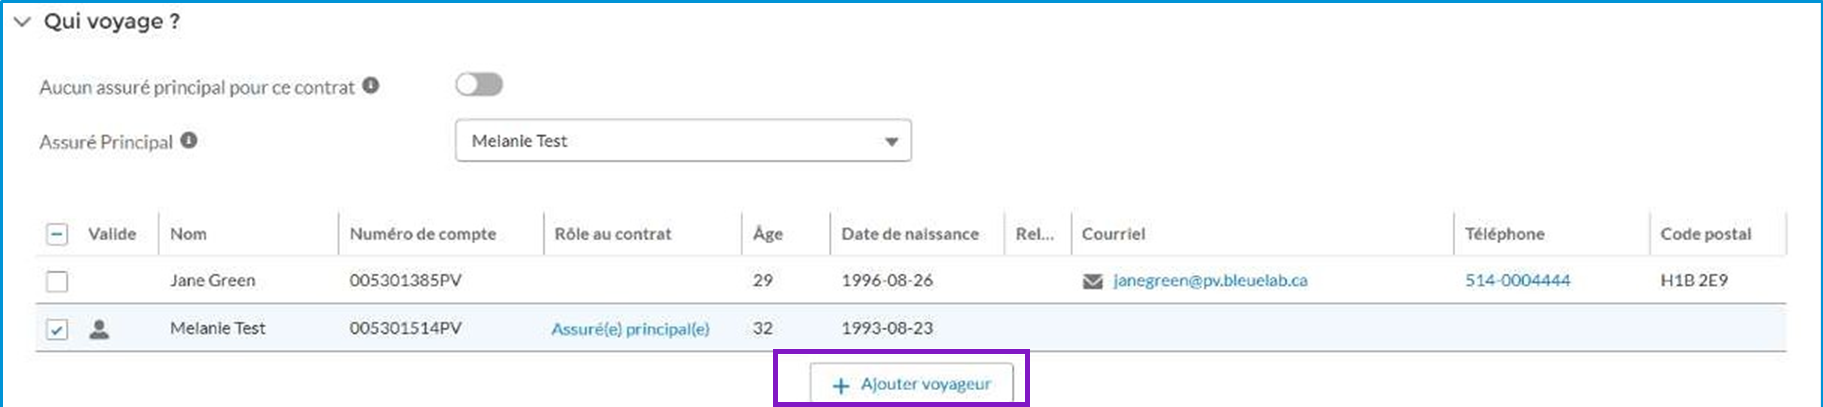Click the phone number 514-0004444

(x=1517, y=281)
